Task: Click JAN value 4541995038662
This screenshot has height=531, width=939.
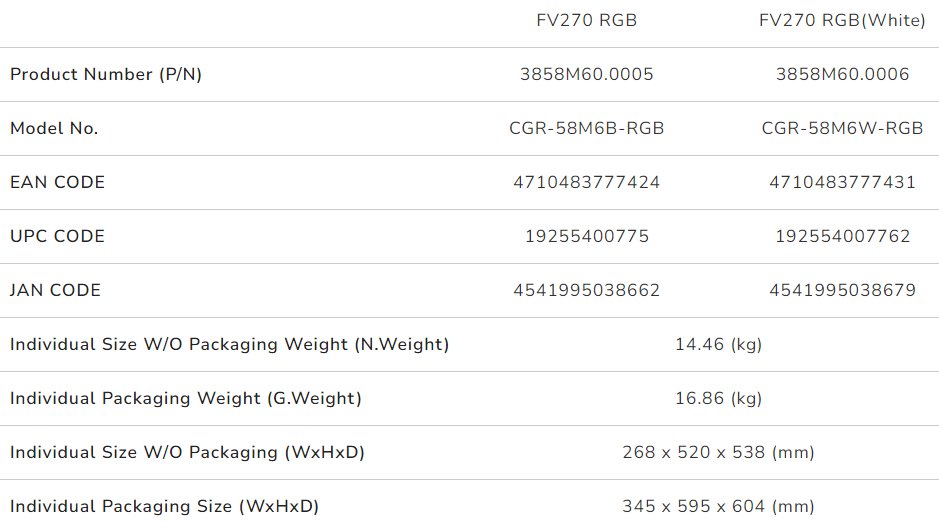Action: pos(587,291)
